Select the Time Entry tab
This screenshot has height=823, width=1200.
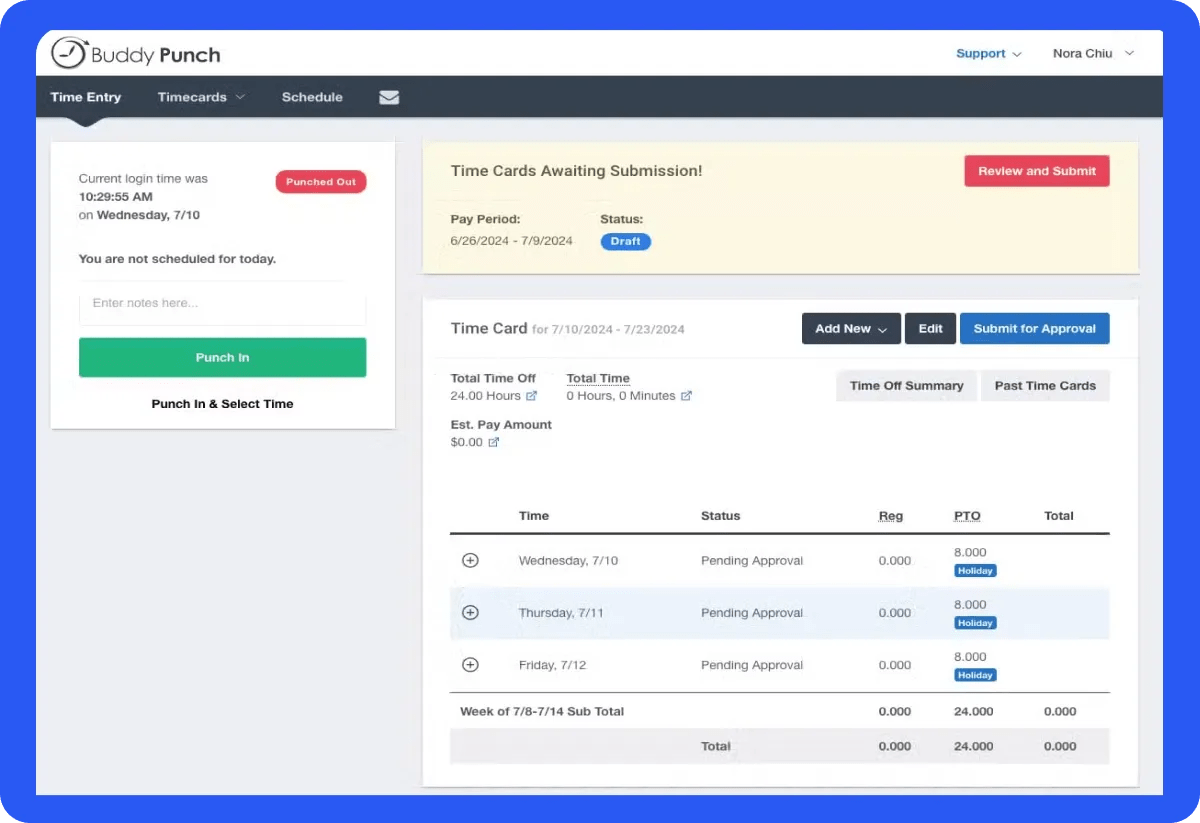(x=86, y=97)
